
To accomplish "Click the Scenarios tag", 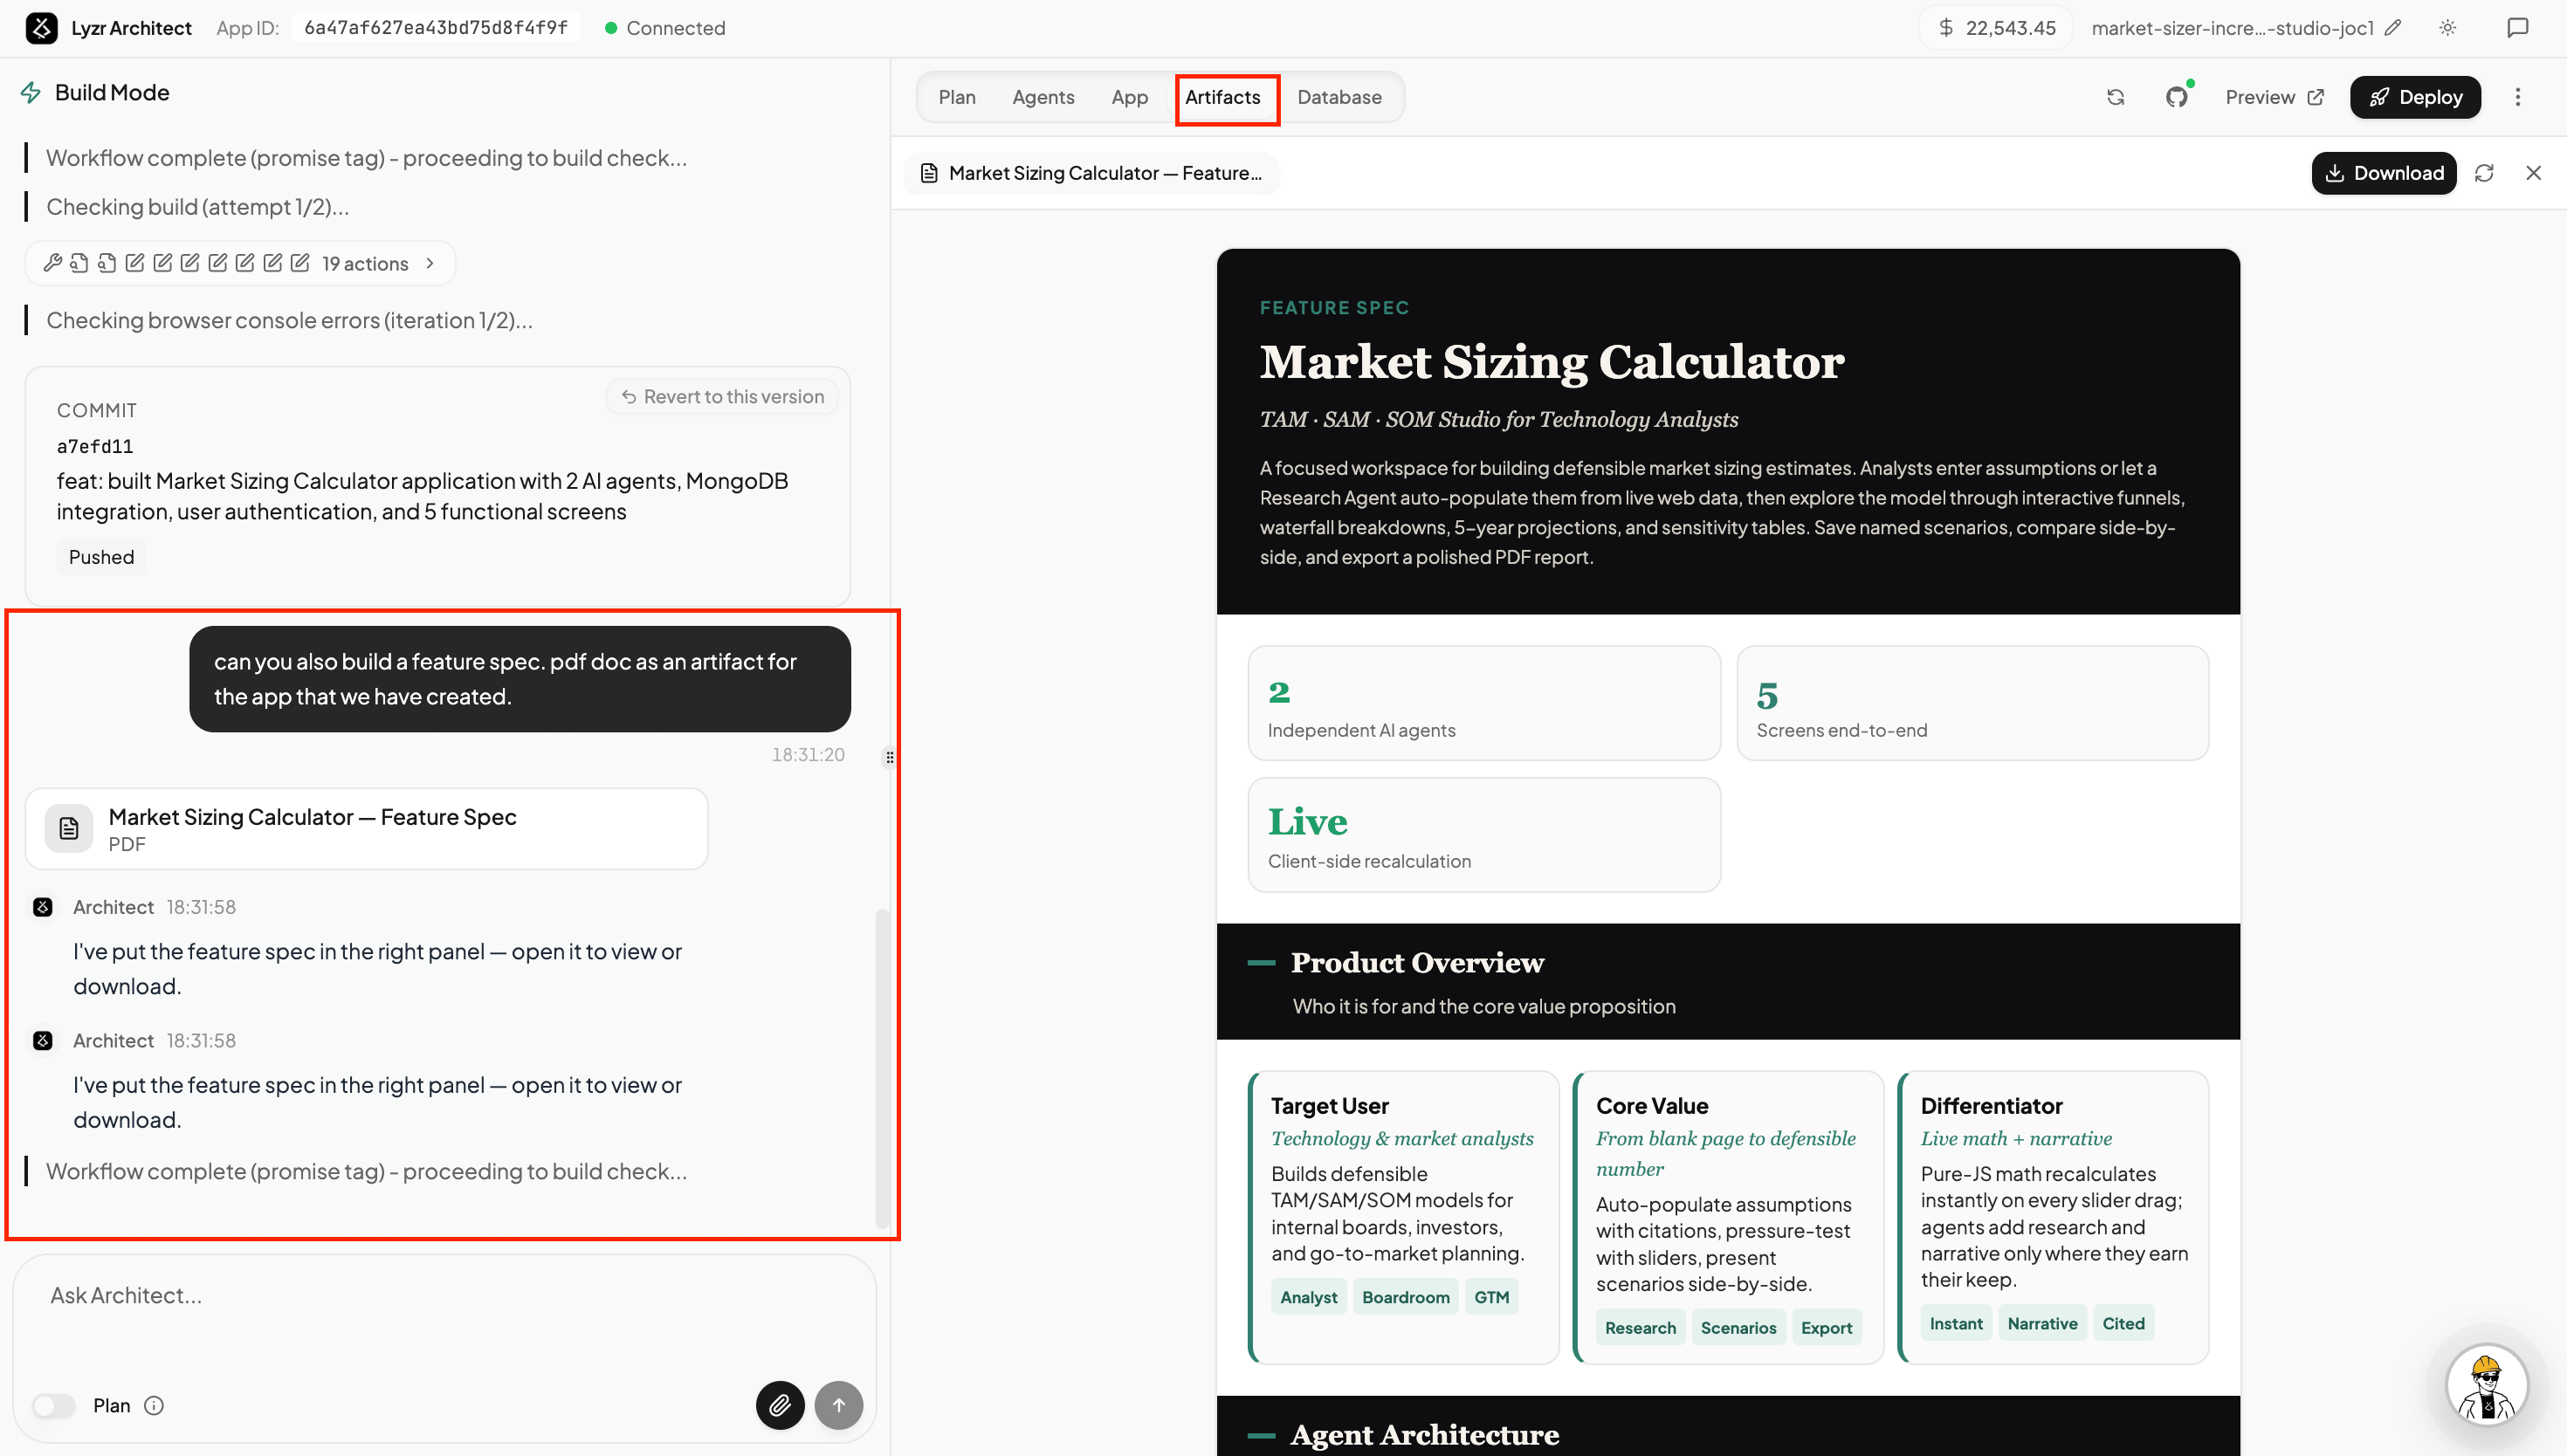I will pos(1738,1328).
